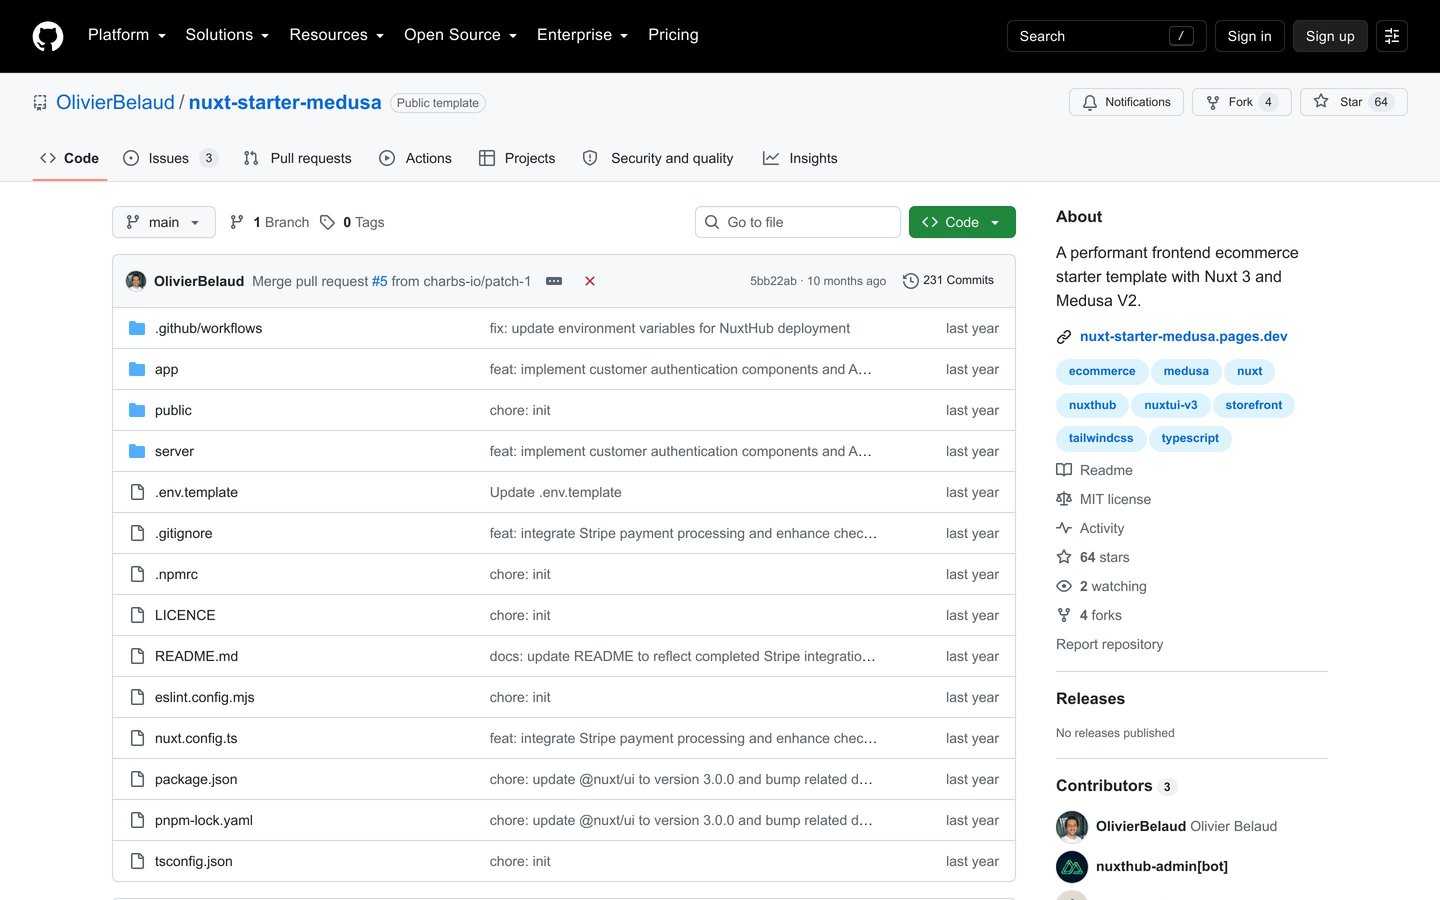The width and height of the screenshot is (1440, 900).
Task: Click the folder icon beside app
Action: click(x=137, y=369)
